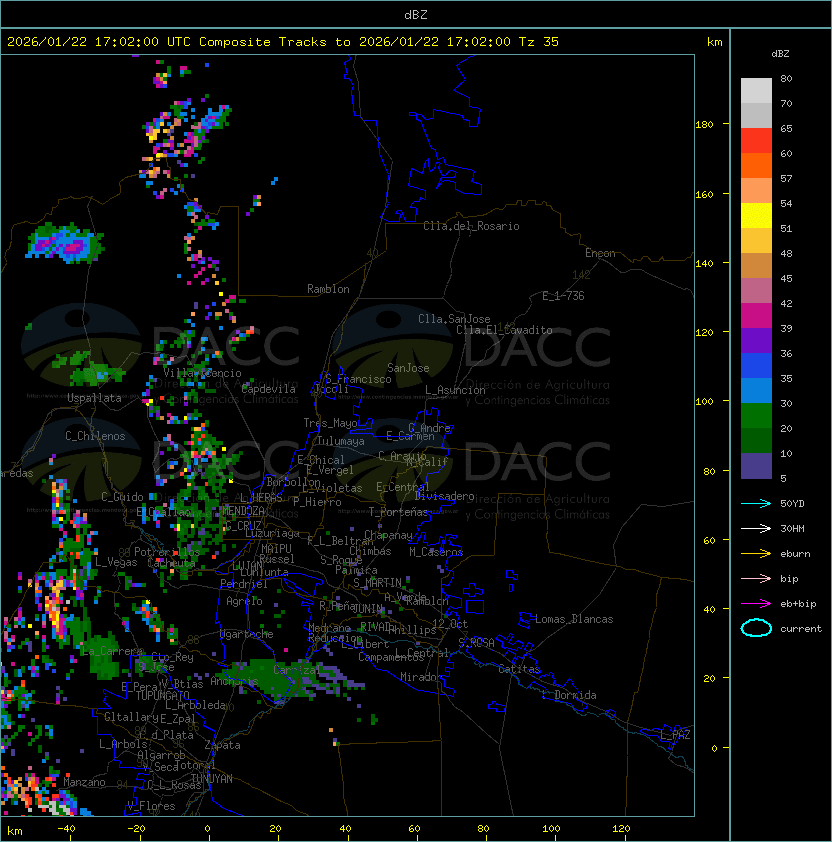Select the gray 70 dBZ legend swatch
This screenshot has height=842, width=832.
click(756, 115)
